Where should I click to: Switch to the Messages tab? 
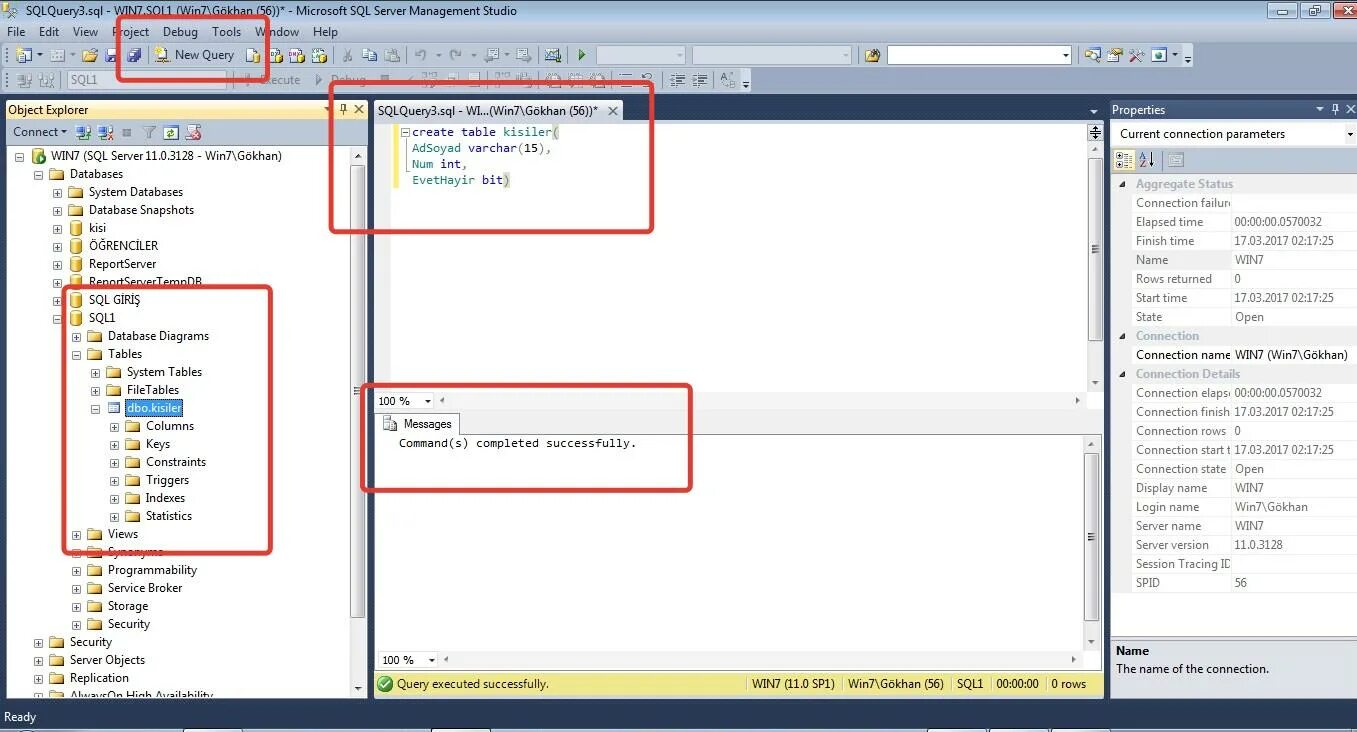point(420,424)
